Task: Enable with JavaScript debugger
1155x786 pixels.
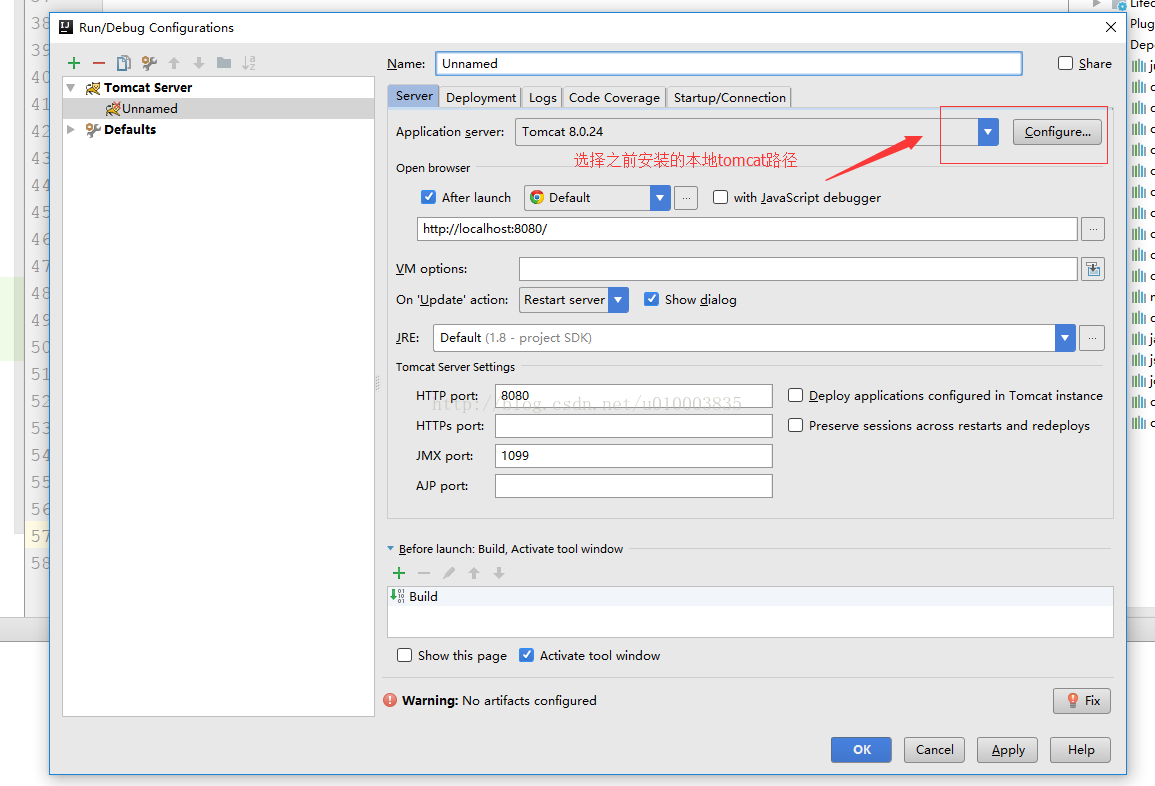Action: click(720, 197)
